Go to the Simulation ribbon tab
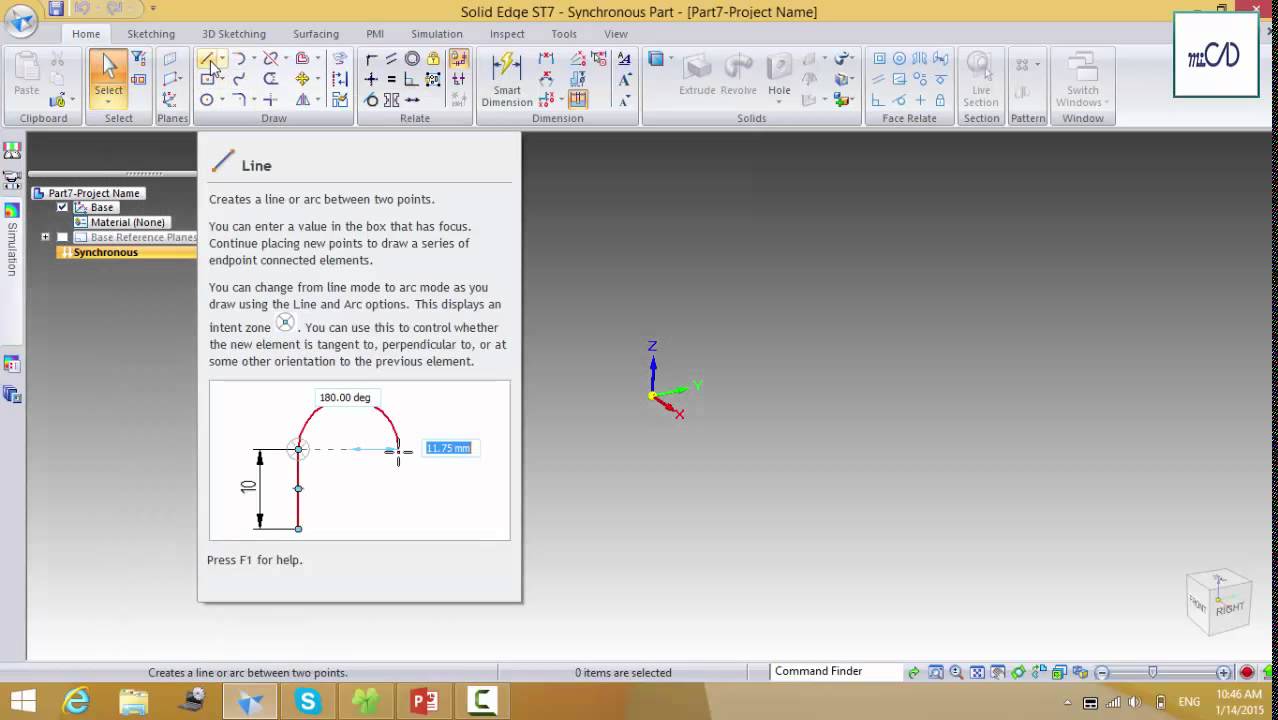Viewport: 1278px width, 720px height. [x=437, y=34]
